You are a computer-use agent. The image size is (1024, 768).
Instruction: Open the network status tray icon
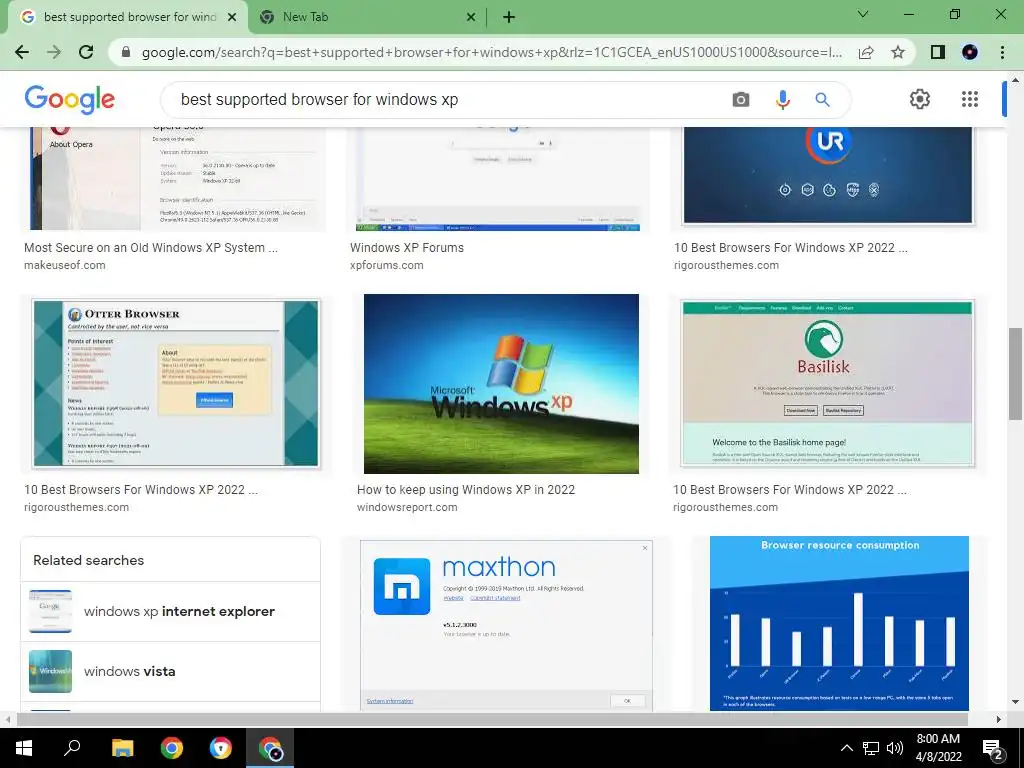(x=871, y=748)
